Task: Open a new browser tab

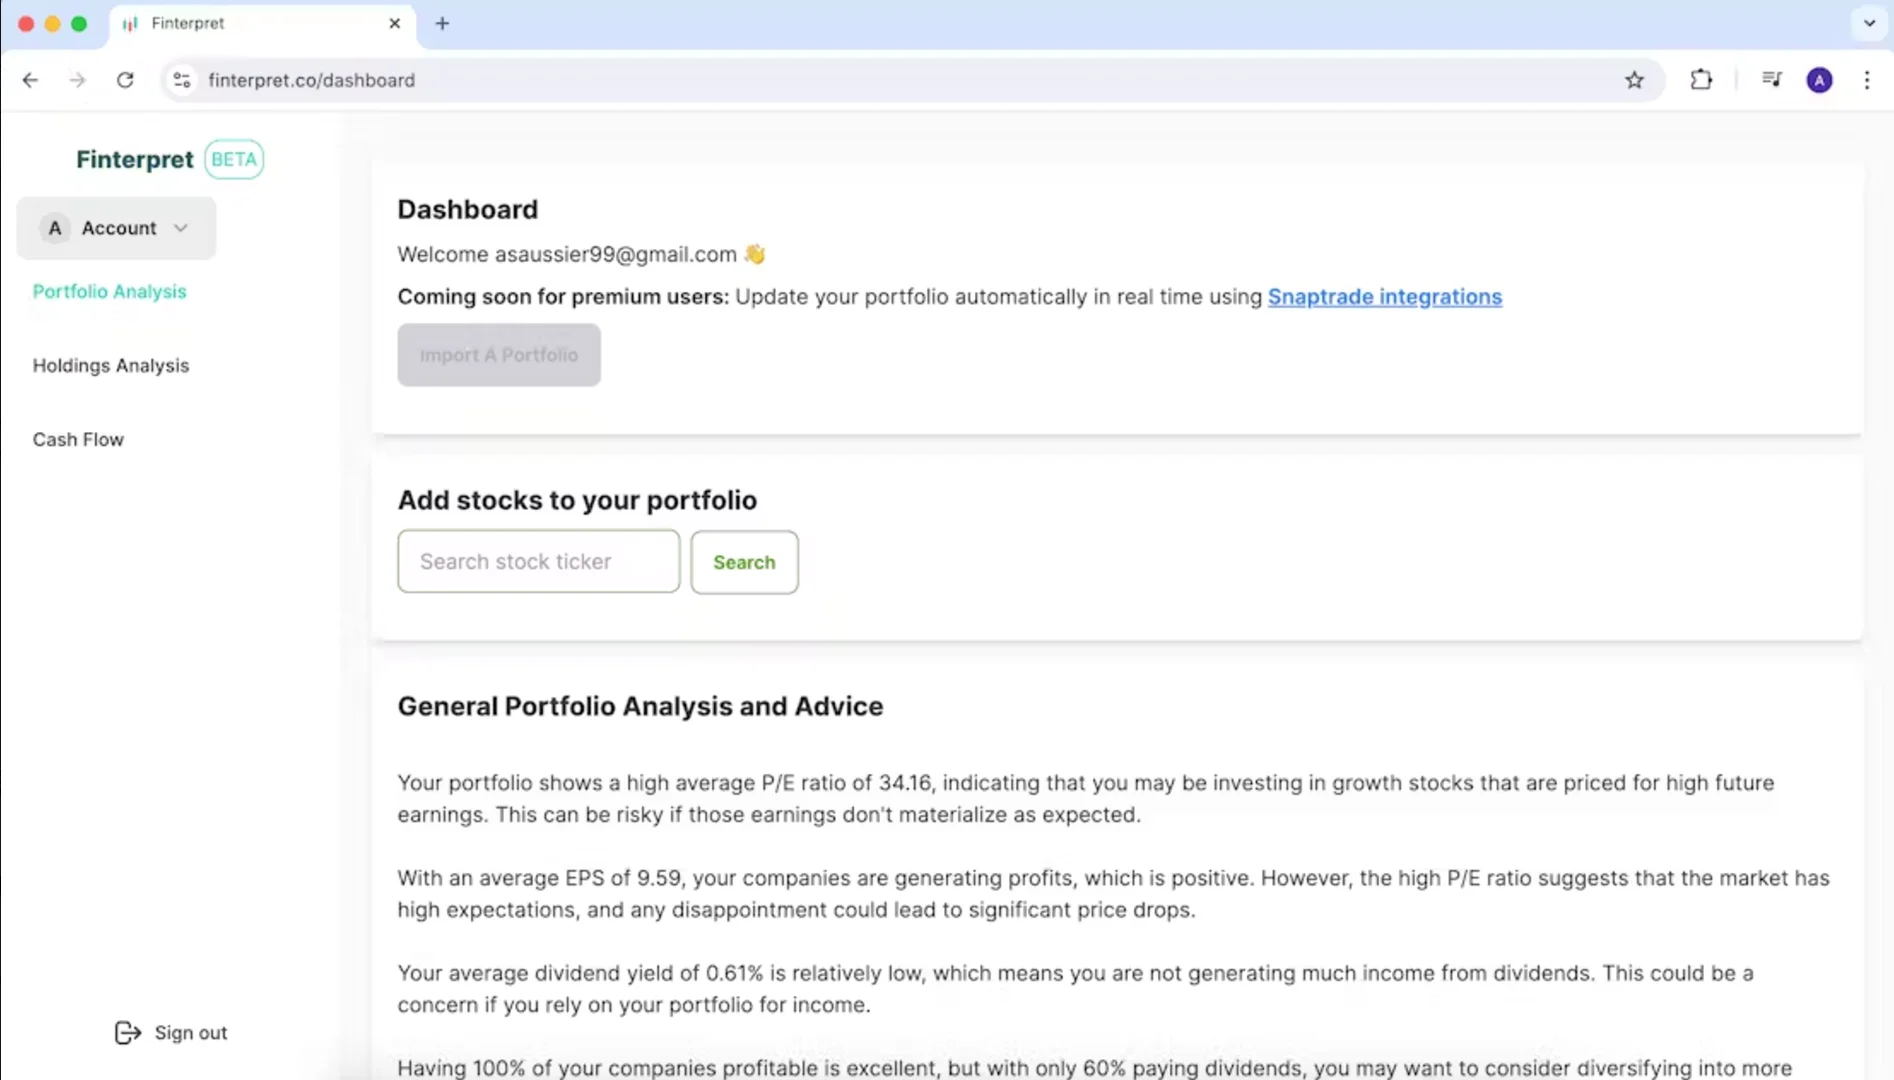Action: click(442, 23)
